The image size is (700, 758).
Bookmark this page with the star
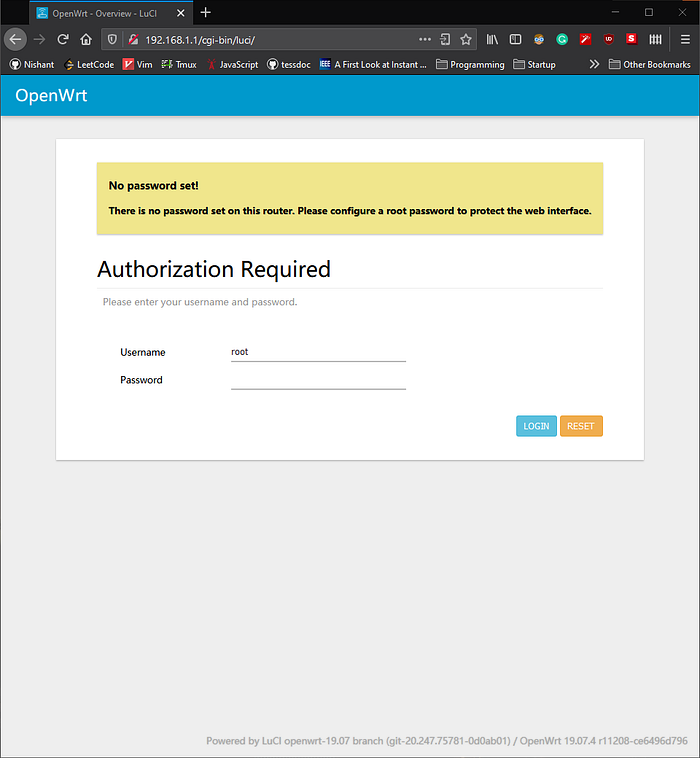466,40
